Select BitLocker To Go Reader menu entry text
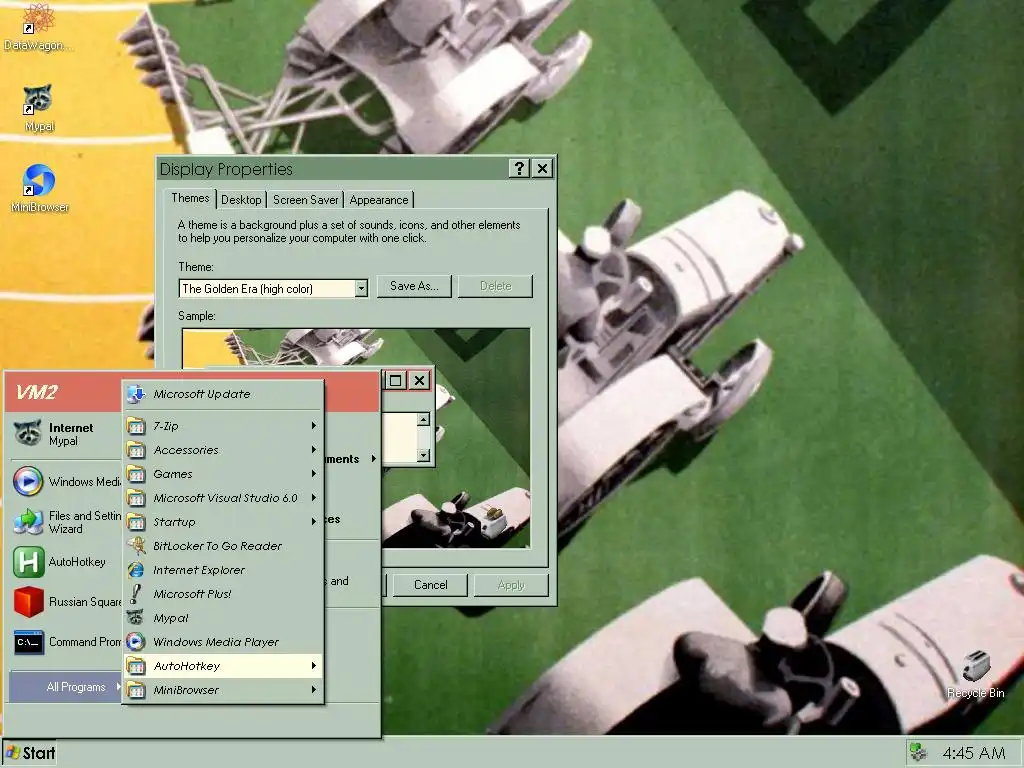Viewport: 1024px width, 768px height. 217,546
